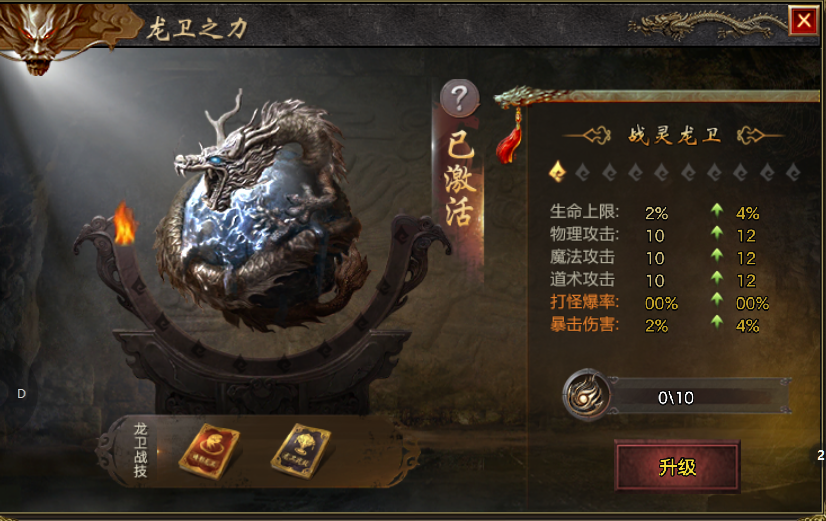Click the flame orb icon beside 0\10
The width and height of the screenshot is (826, 521).
(x=586, y=395)
